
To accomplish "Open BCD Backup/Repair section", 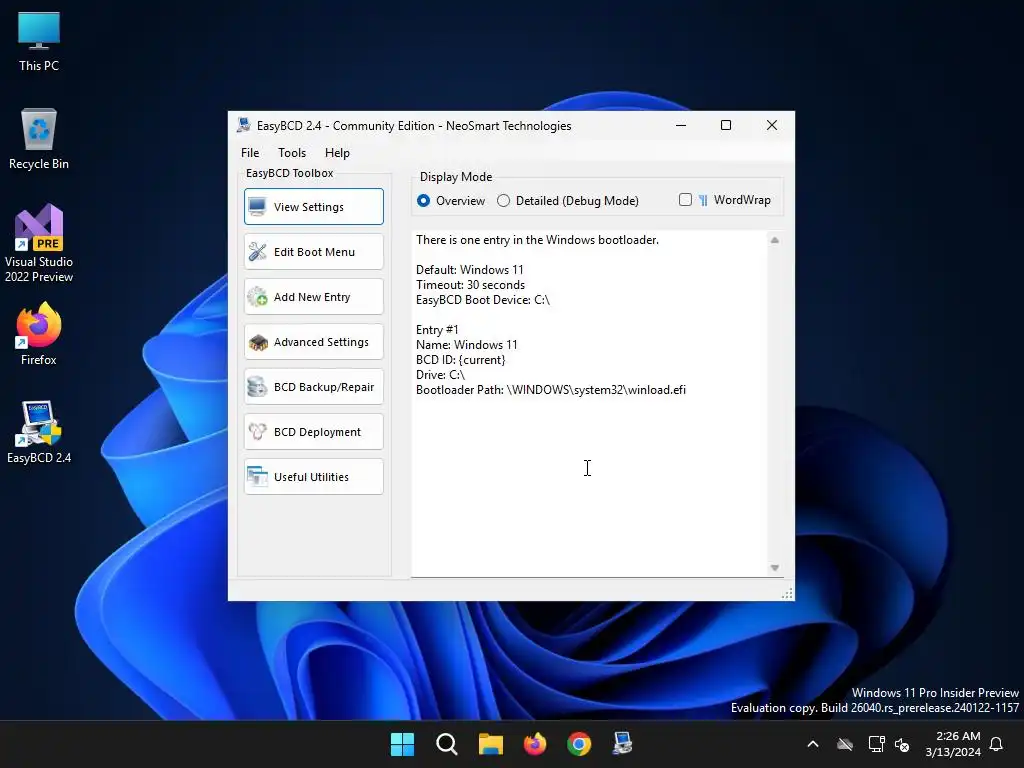I will pyautogui.click(x=313, y=387).
